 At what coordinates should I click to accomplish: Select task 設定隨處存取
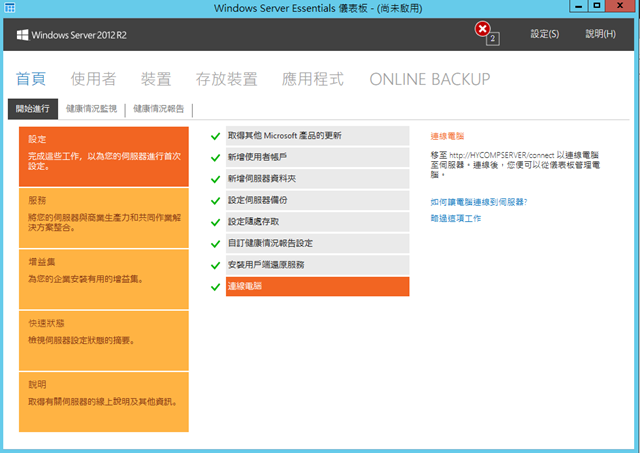click(x=318, y=222)
